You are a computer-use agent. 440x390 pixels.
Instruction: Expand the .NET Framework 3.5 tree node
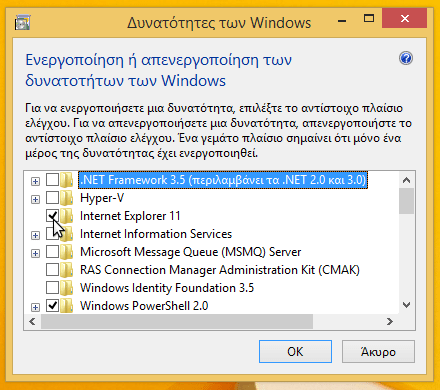coord(35,181)
